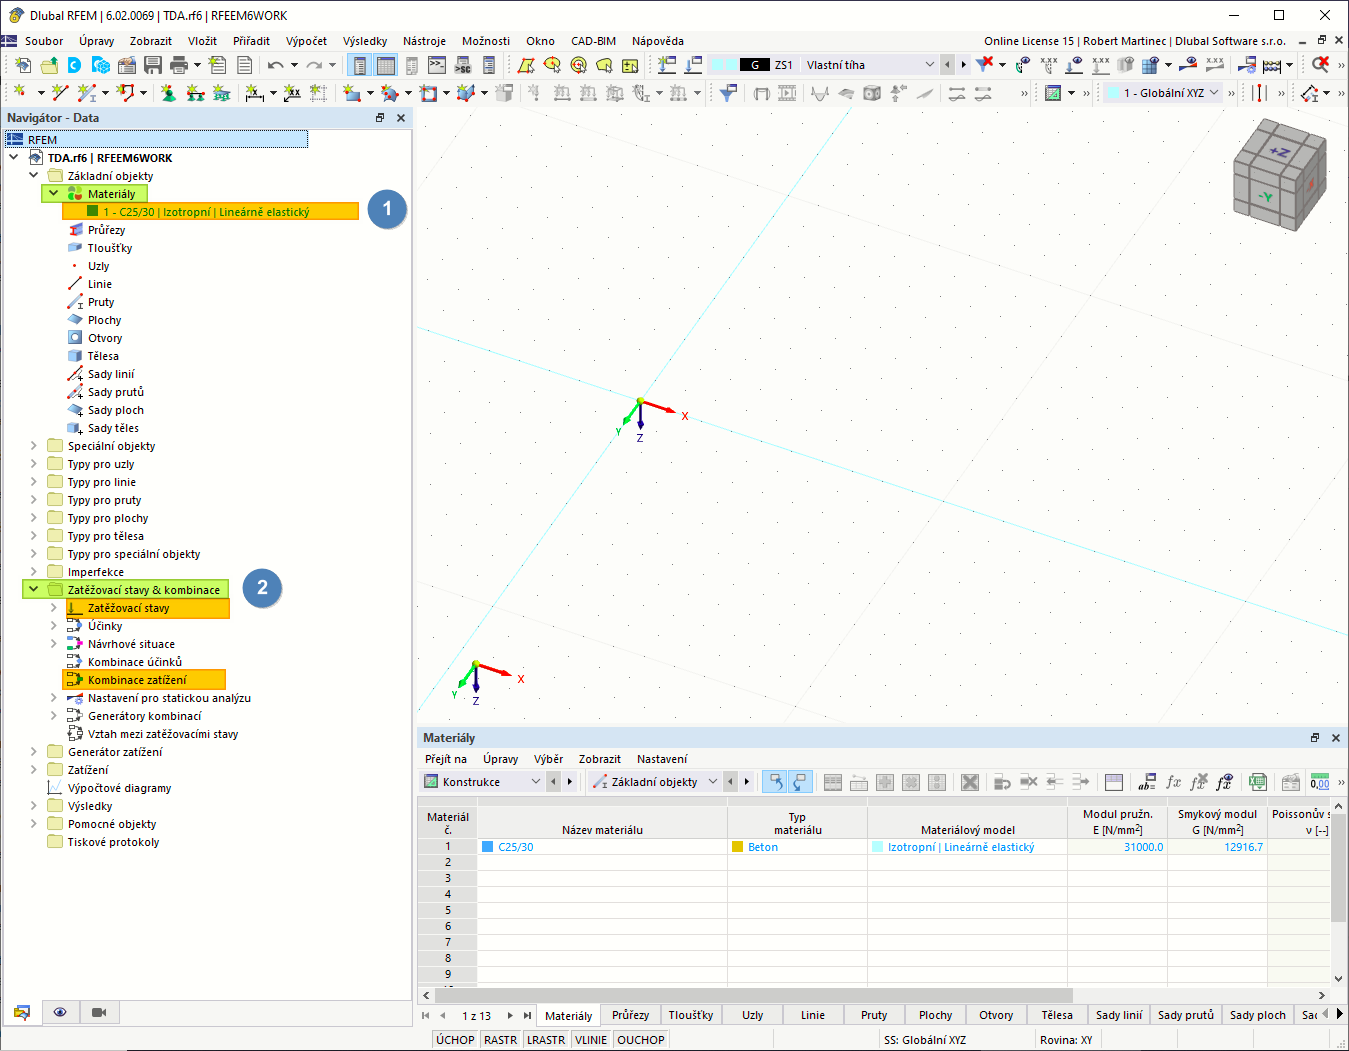Toggle the RASTR grid option
This screenshot has height=1051, width=1349.
pos(500,1039)
